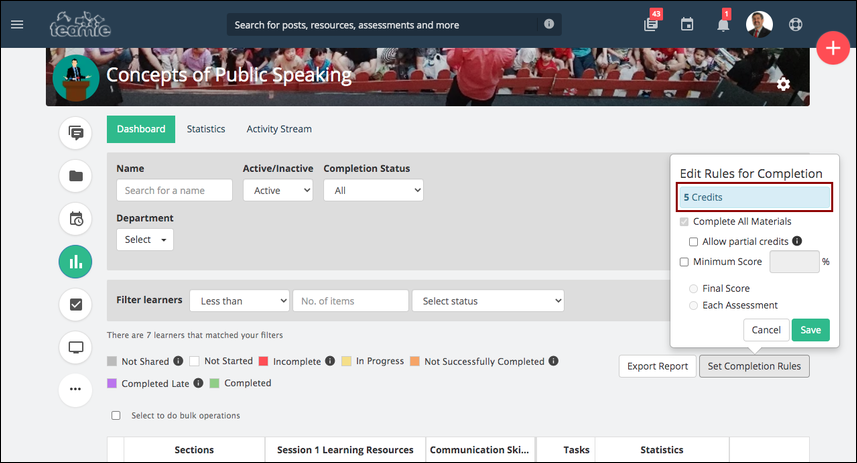Switch to the Activity Stream tab

[279, 129]
